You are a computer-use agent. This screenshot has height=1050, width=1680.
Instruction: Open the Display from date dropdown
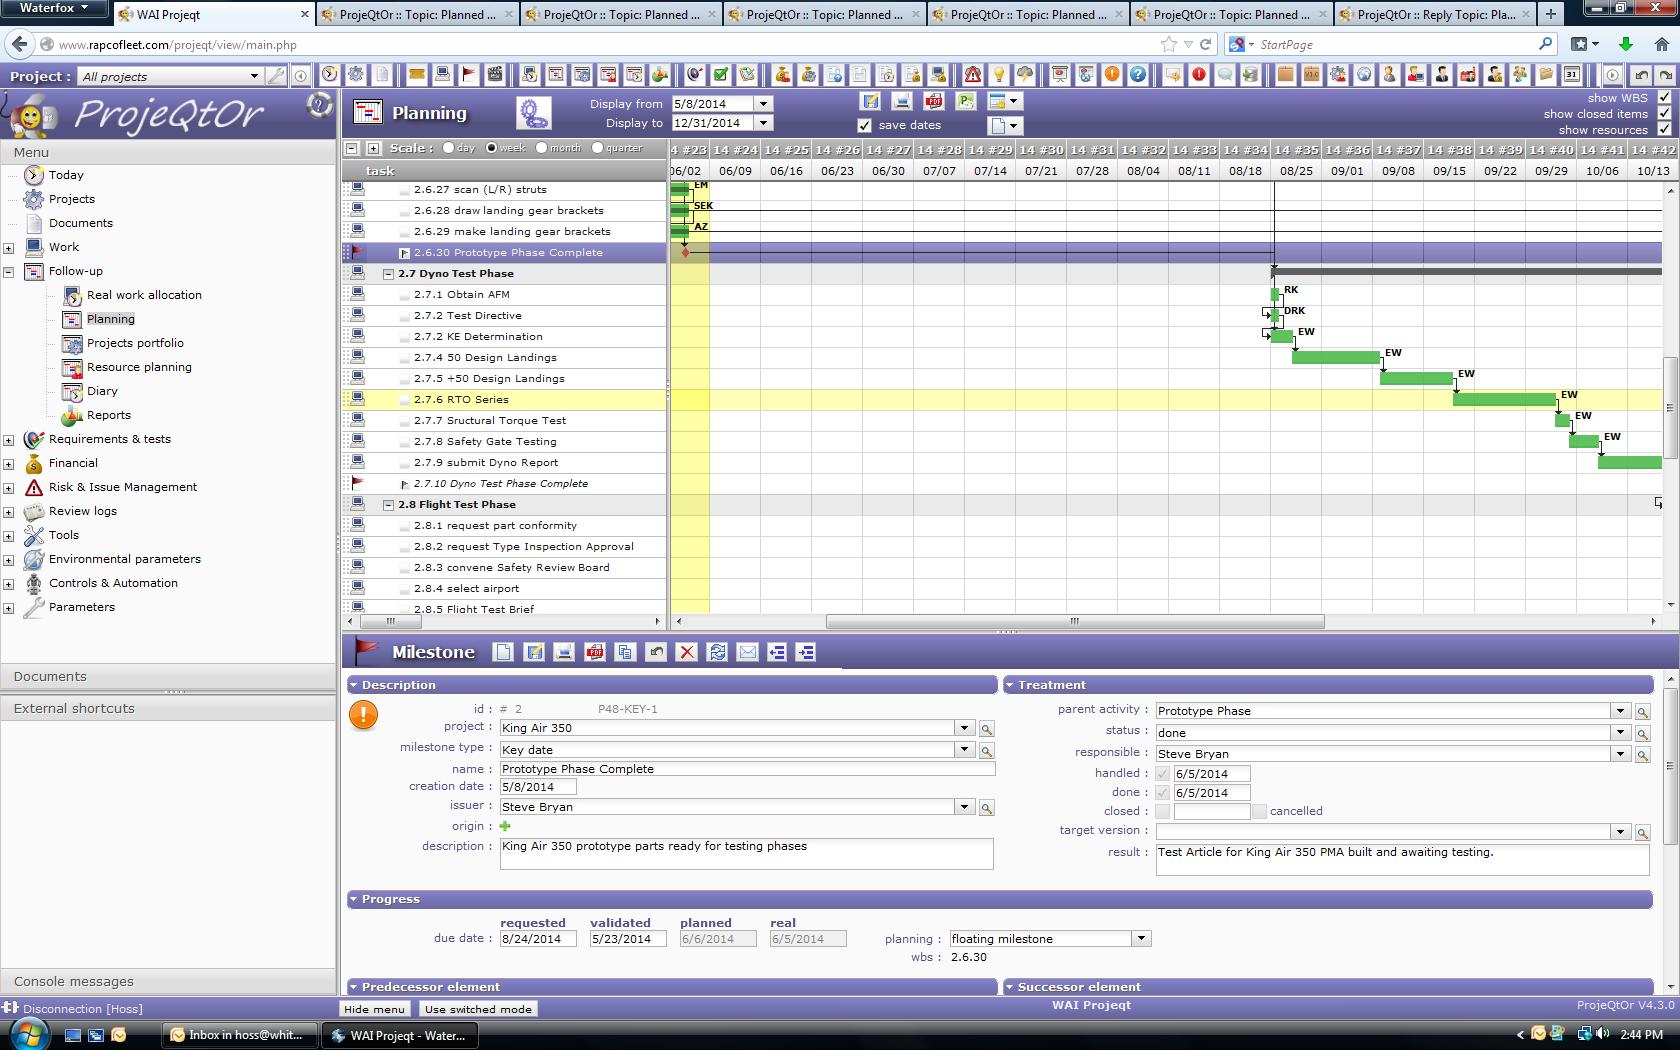click(x=763, y=104)
